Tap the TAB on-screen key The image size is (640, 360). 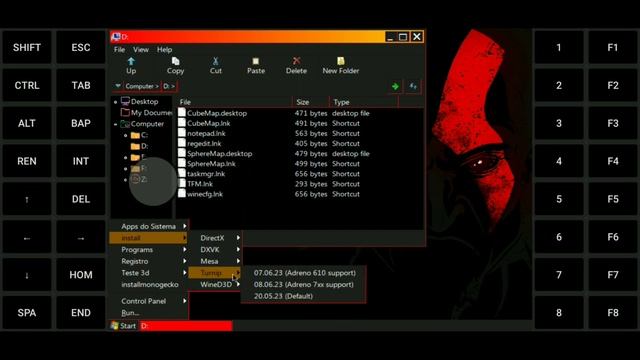click(x=81, y=85)
